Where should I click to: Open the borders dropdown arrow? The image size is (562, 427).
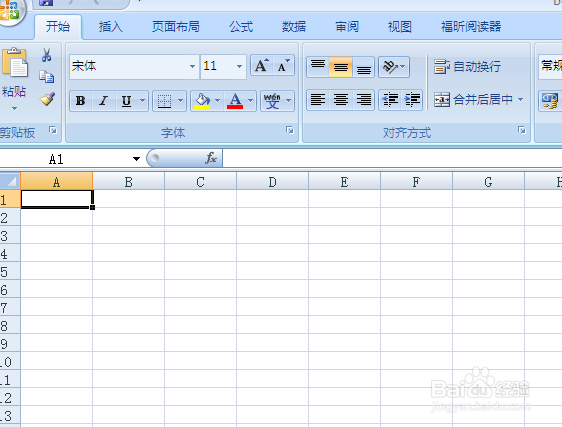point(181,101)
